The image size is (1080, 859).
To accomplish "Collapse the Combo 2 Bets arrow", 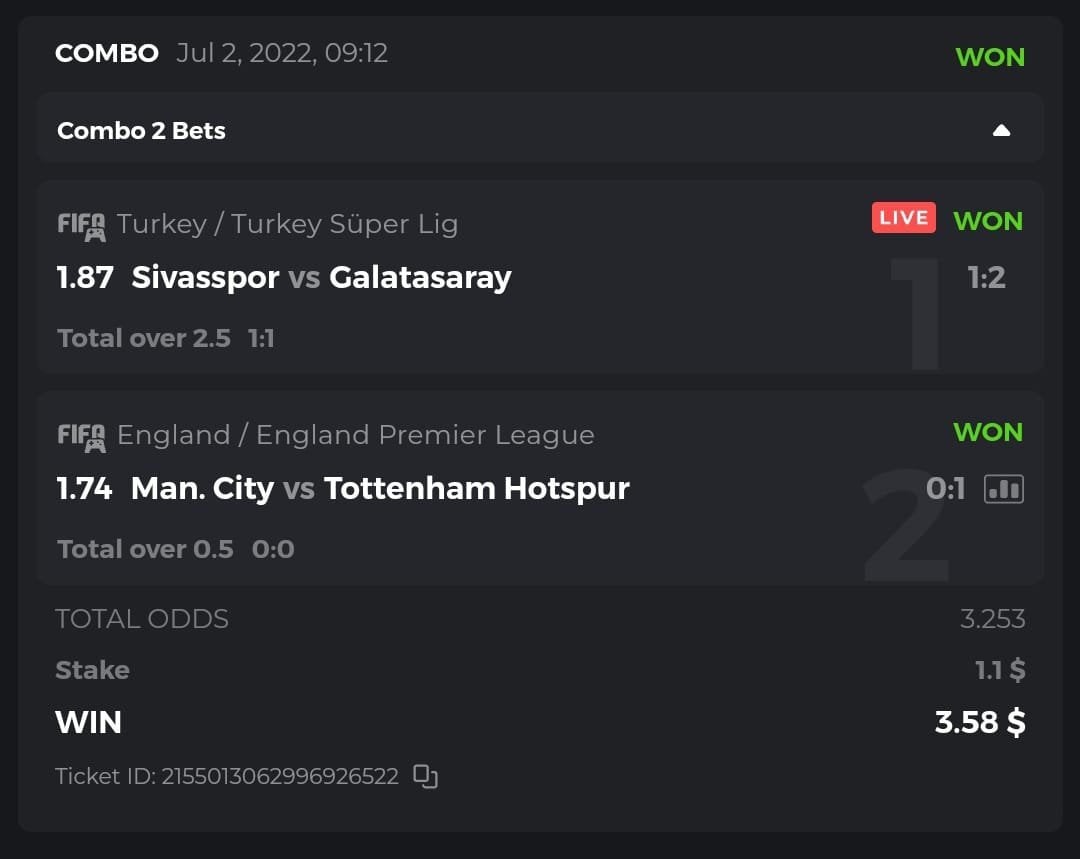I will 1001,131.
